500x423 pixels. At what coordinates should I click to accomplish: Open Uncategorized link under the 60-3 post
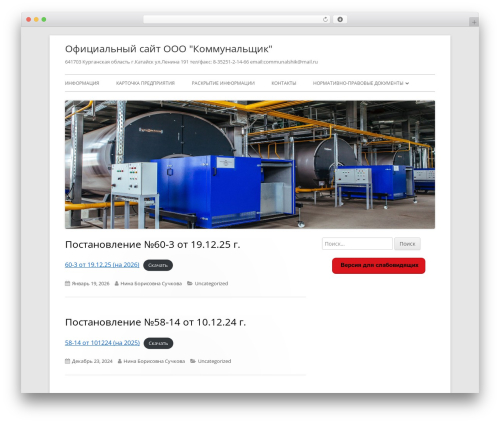[x=211, y=284]
